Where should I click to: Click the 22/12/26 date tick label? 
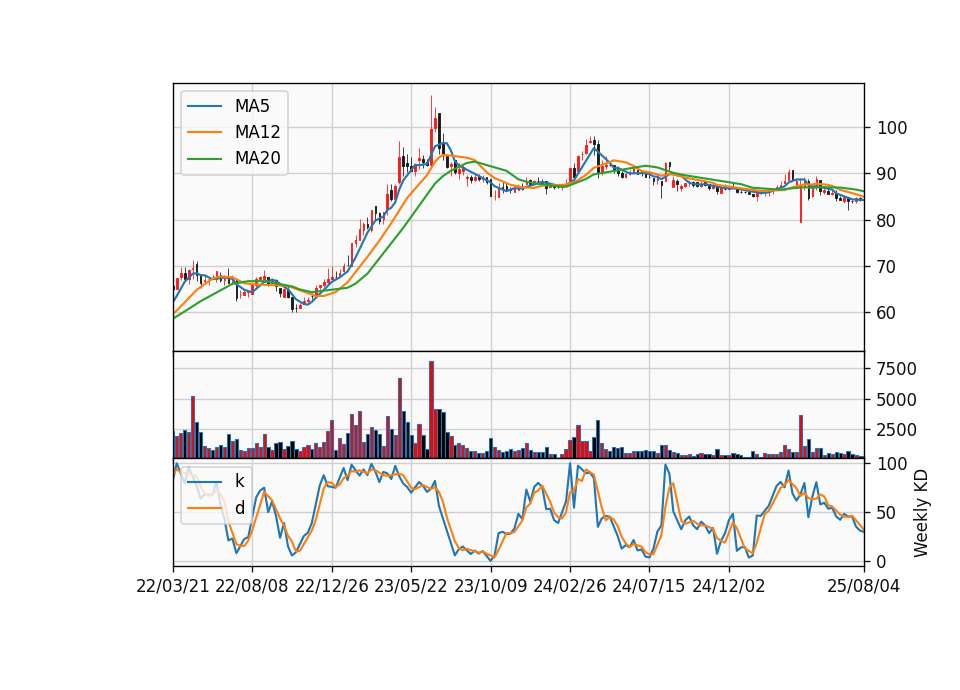332,586
